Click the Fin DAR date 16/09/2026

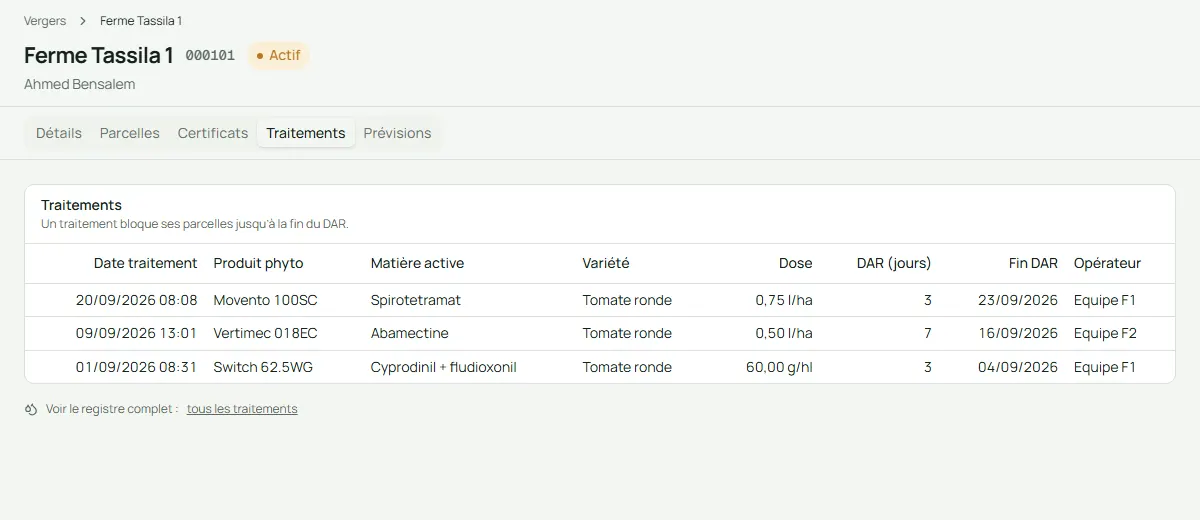point(1018,333)
